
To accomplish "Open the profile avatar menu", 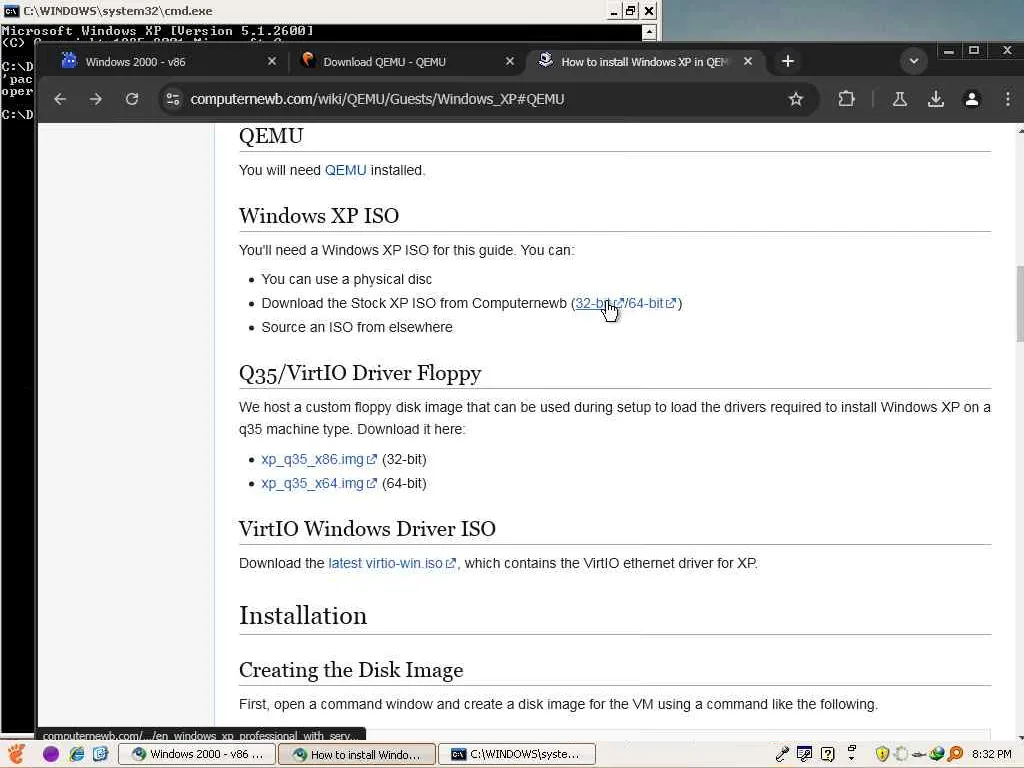I will [x=972, y=99].
